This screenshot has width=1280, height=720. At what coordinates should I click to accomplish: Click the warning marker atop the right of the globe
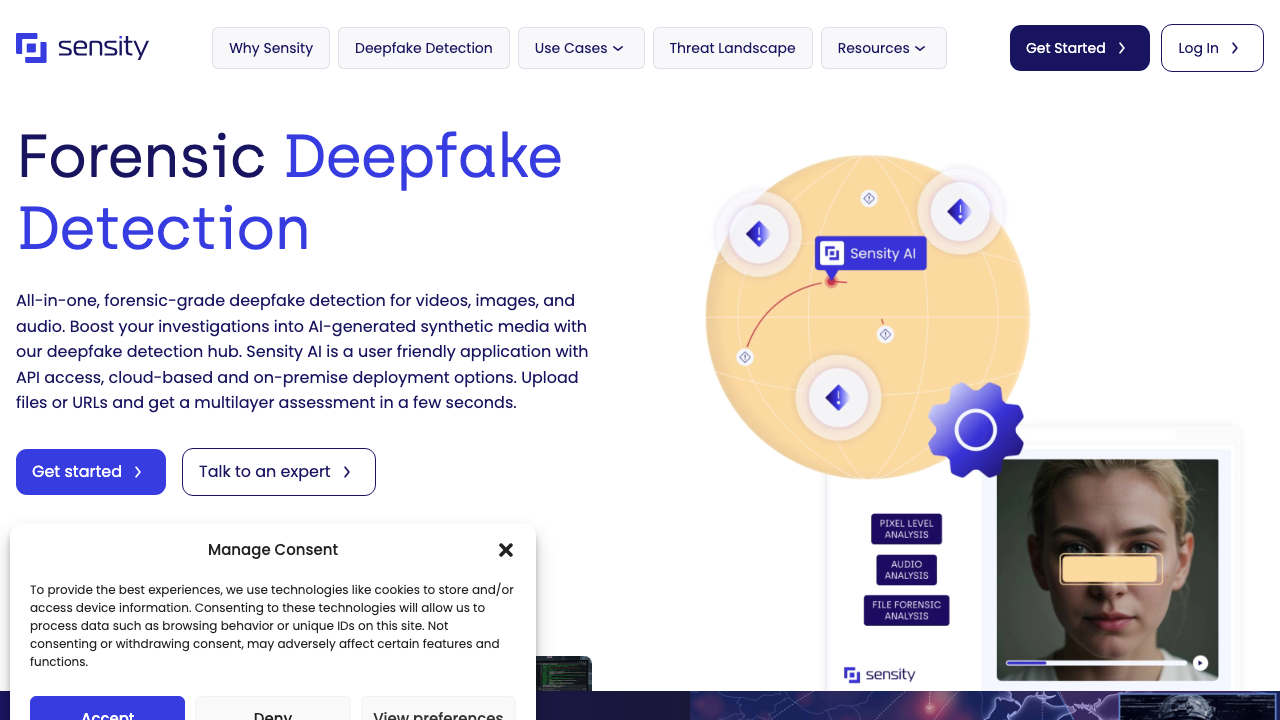tap(959, 211)
